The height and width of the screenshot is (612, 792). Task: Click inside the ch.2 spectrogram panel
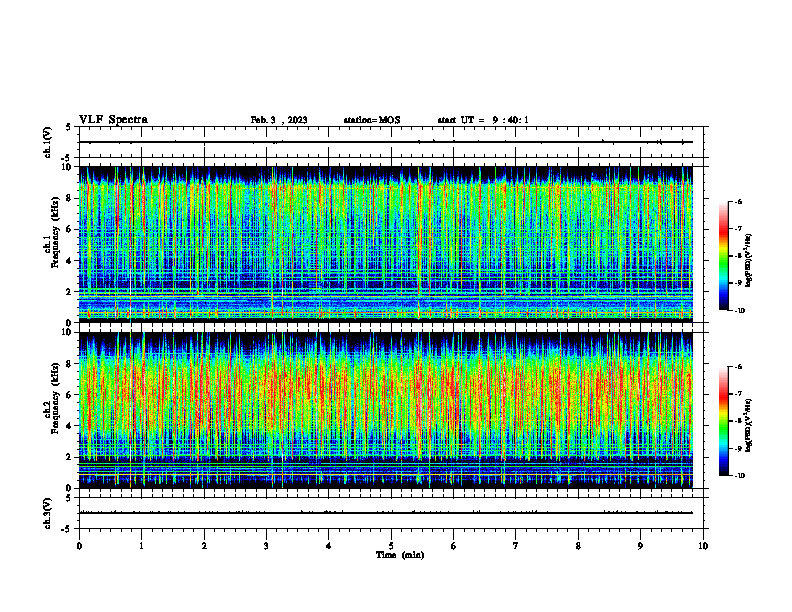point(386,410)
